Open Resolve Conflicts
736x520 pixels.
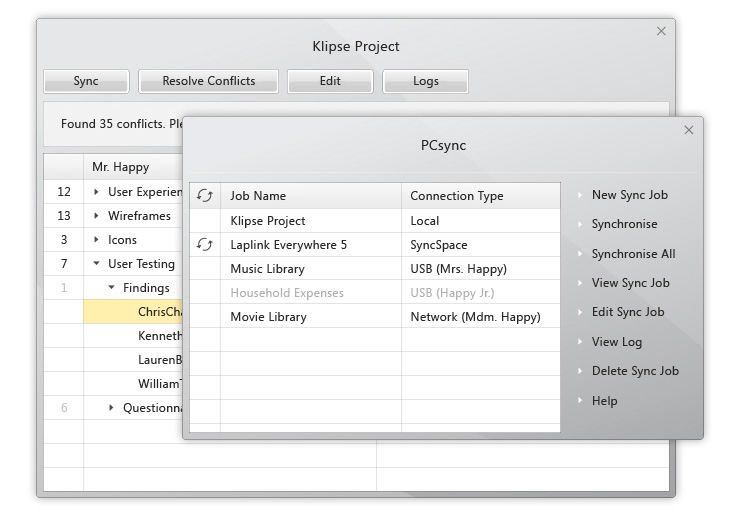click(208, 81)
